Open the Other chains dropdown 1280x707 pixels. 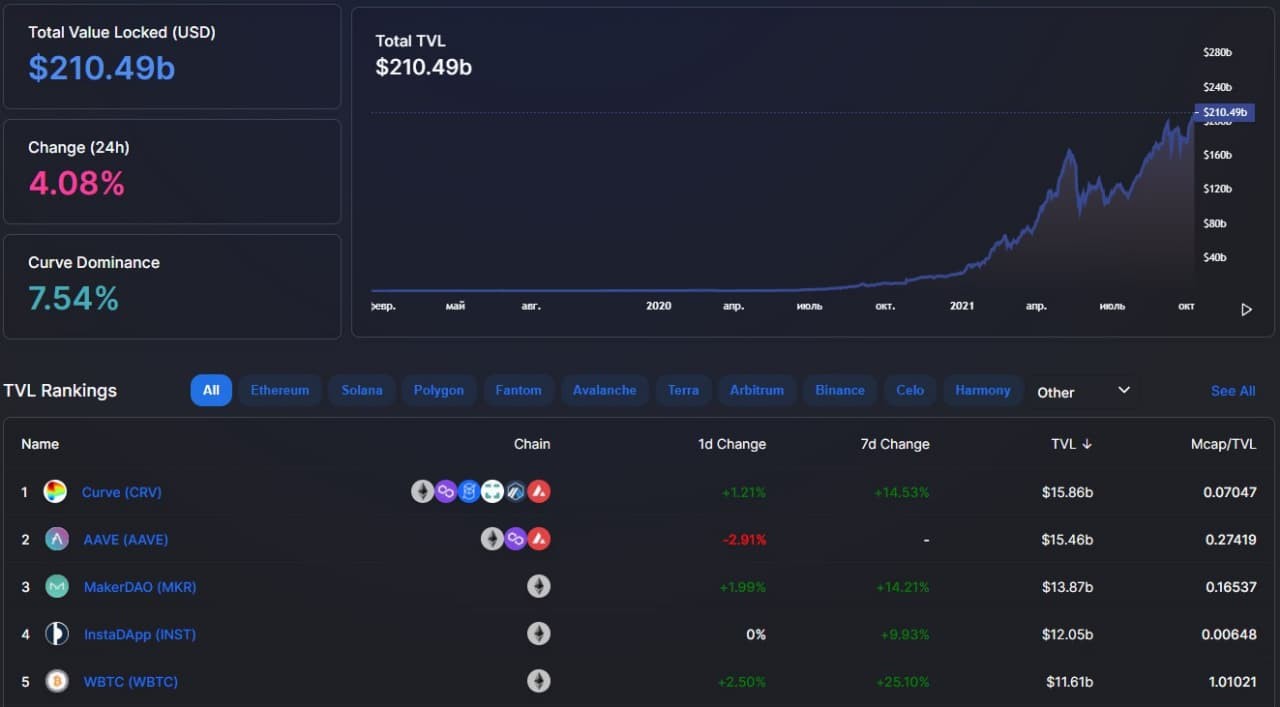[1084, 391]
